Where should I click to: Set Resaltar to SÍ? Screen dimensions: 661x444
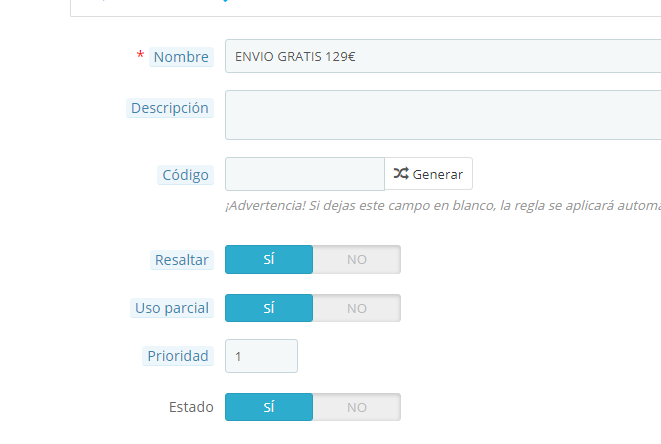[x=269, y=259]
